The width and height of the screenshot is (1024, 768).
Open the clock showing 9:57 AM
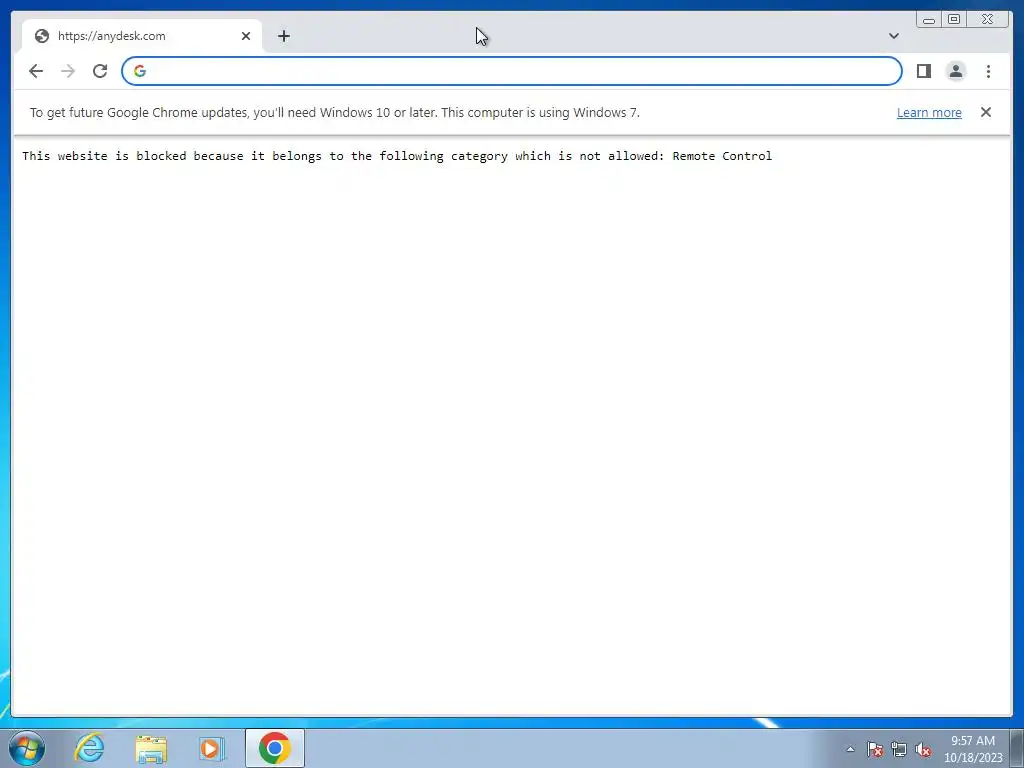click(972, 749)
